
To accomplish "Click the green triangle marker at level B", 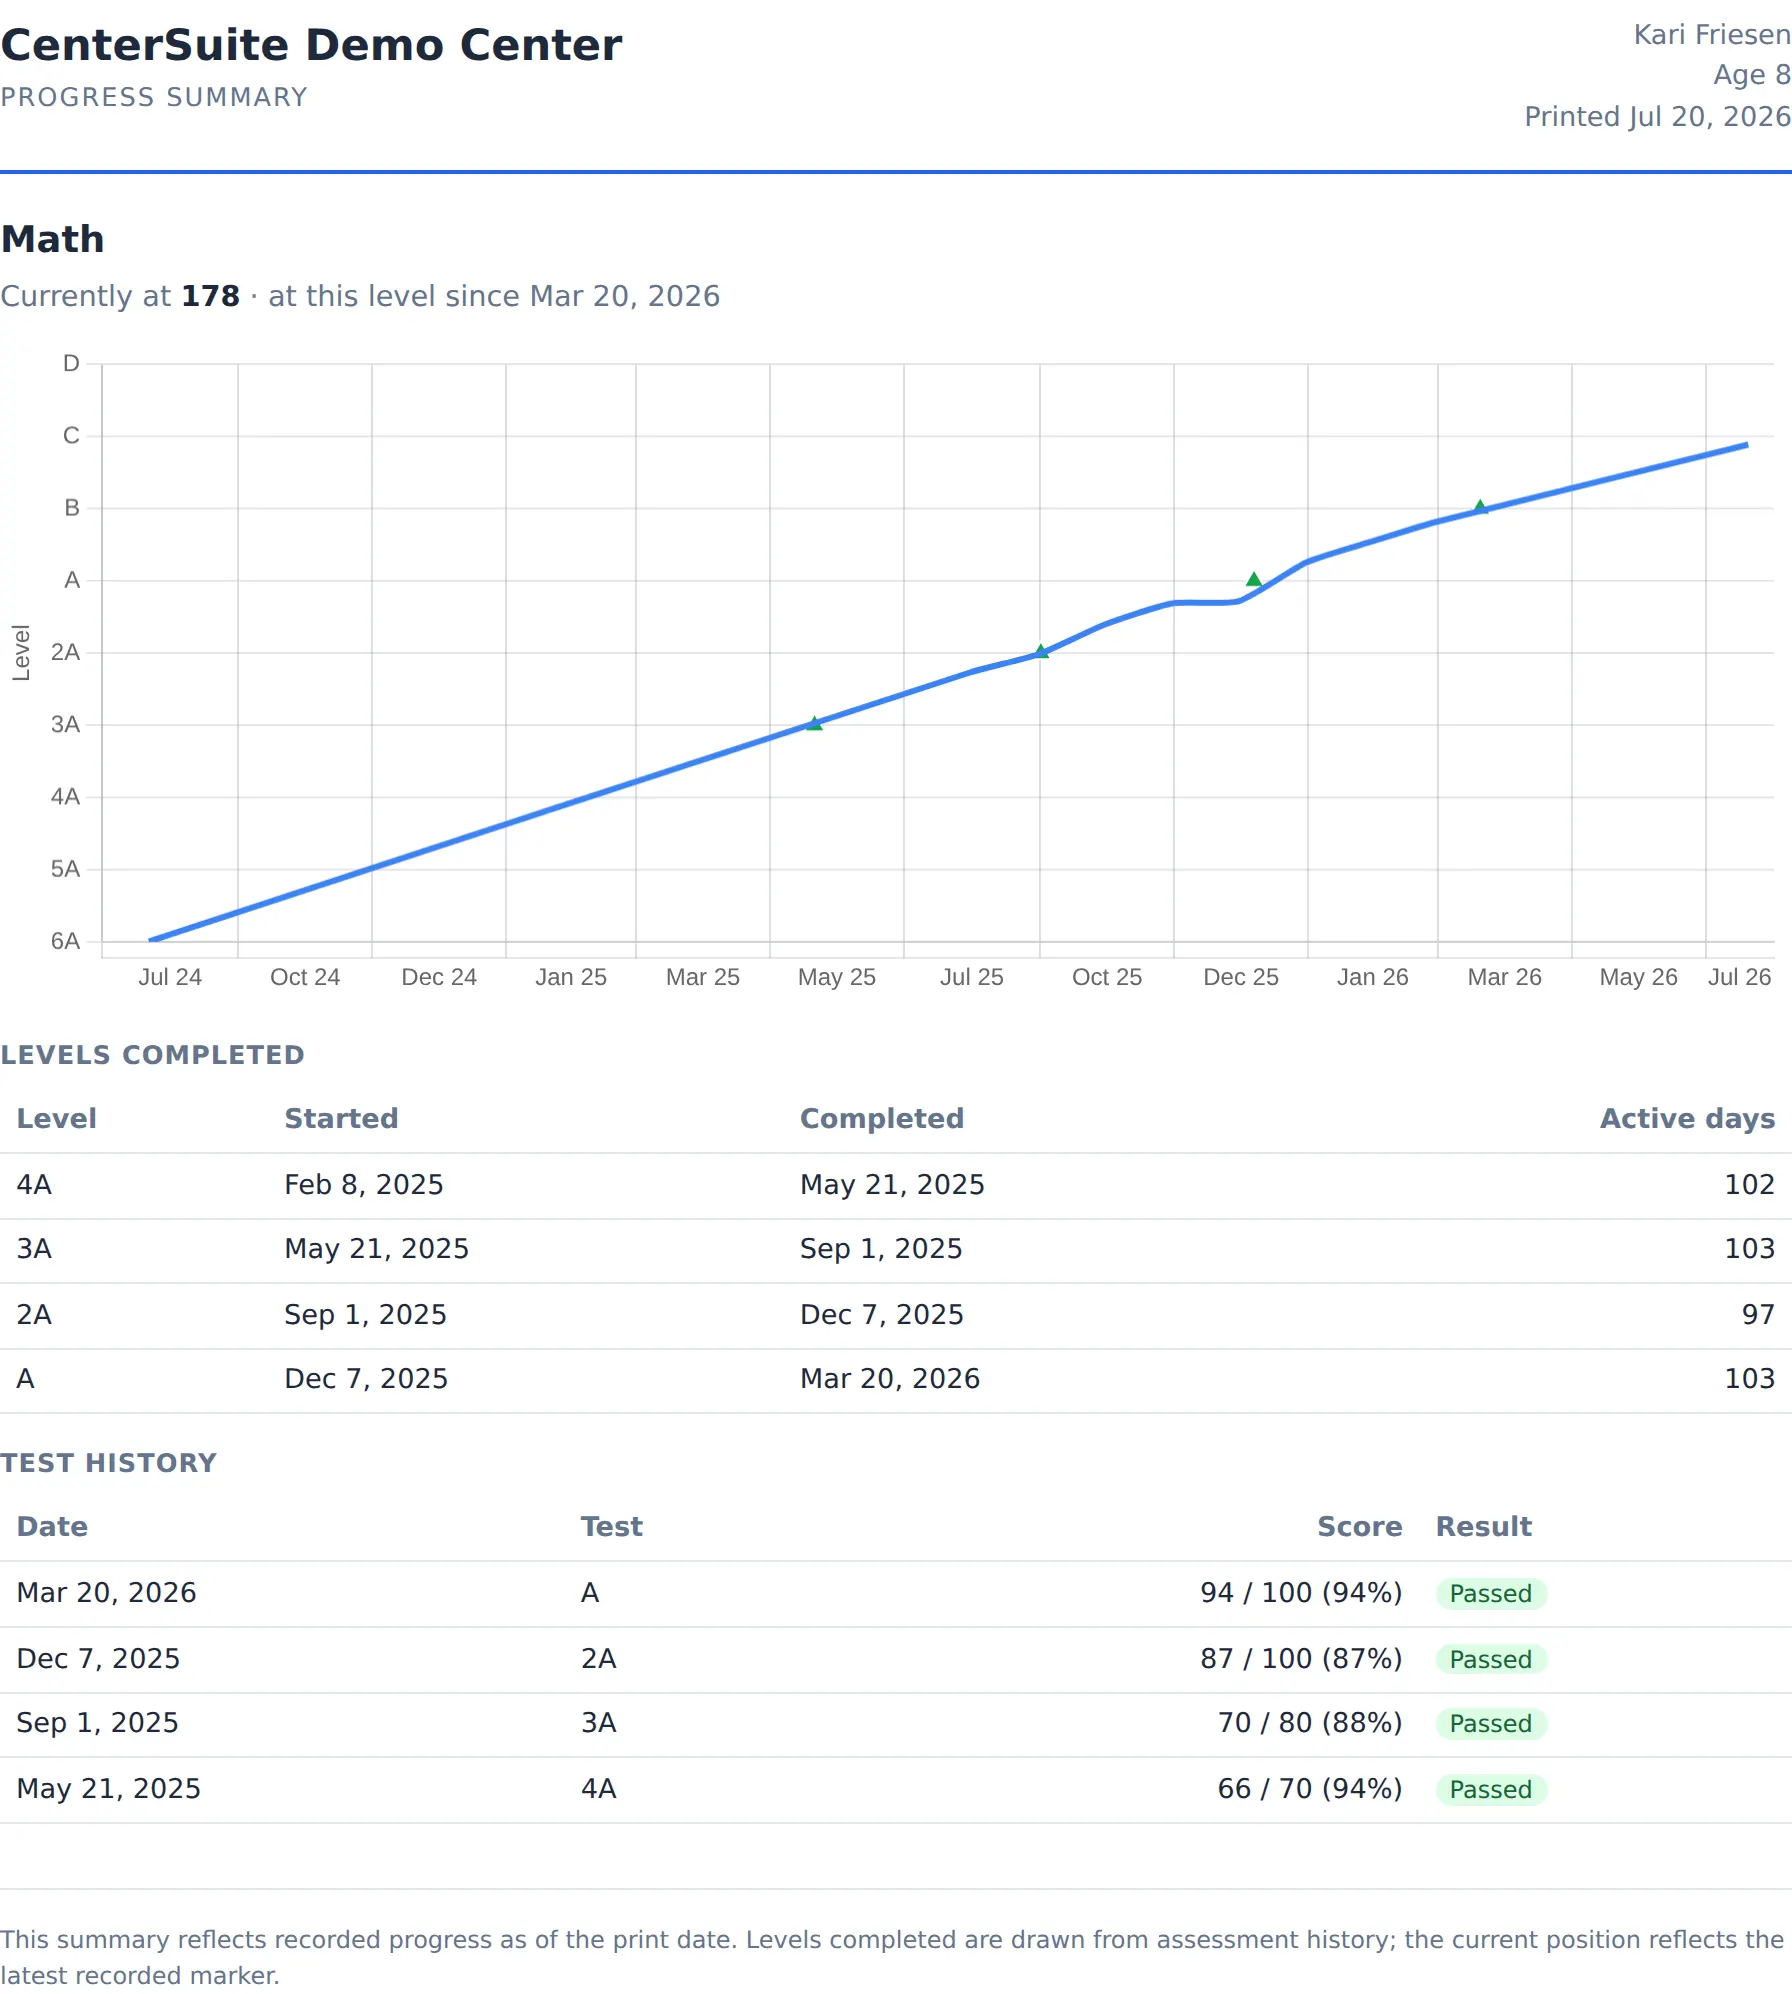I will coord(1480,507).
